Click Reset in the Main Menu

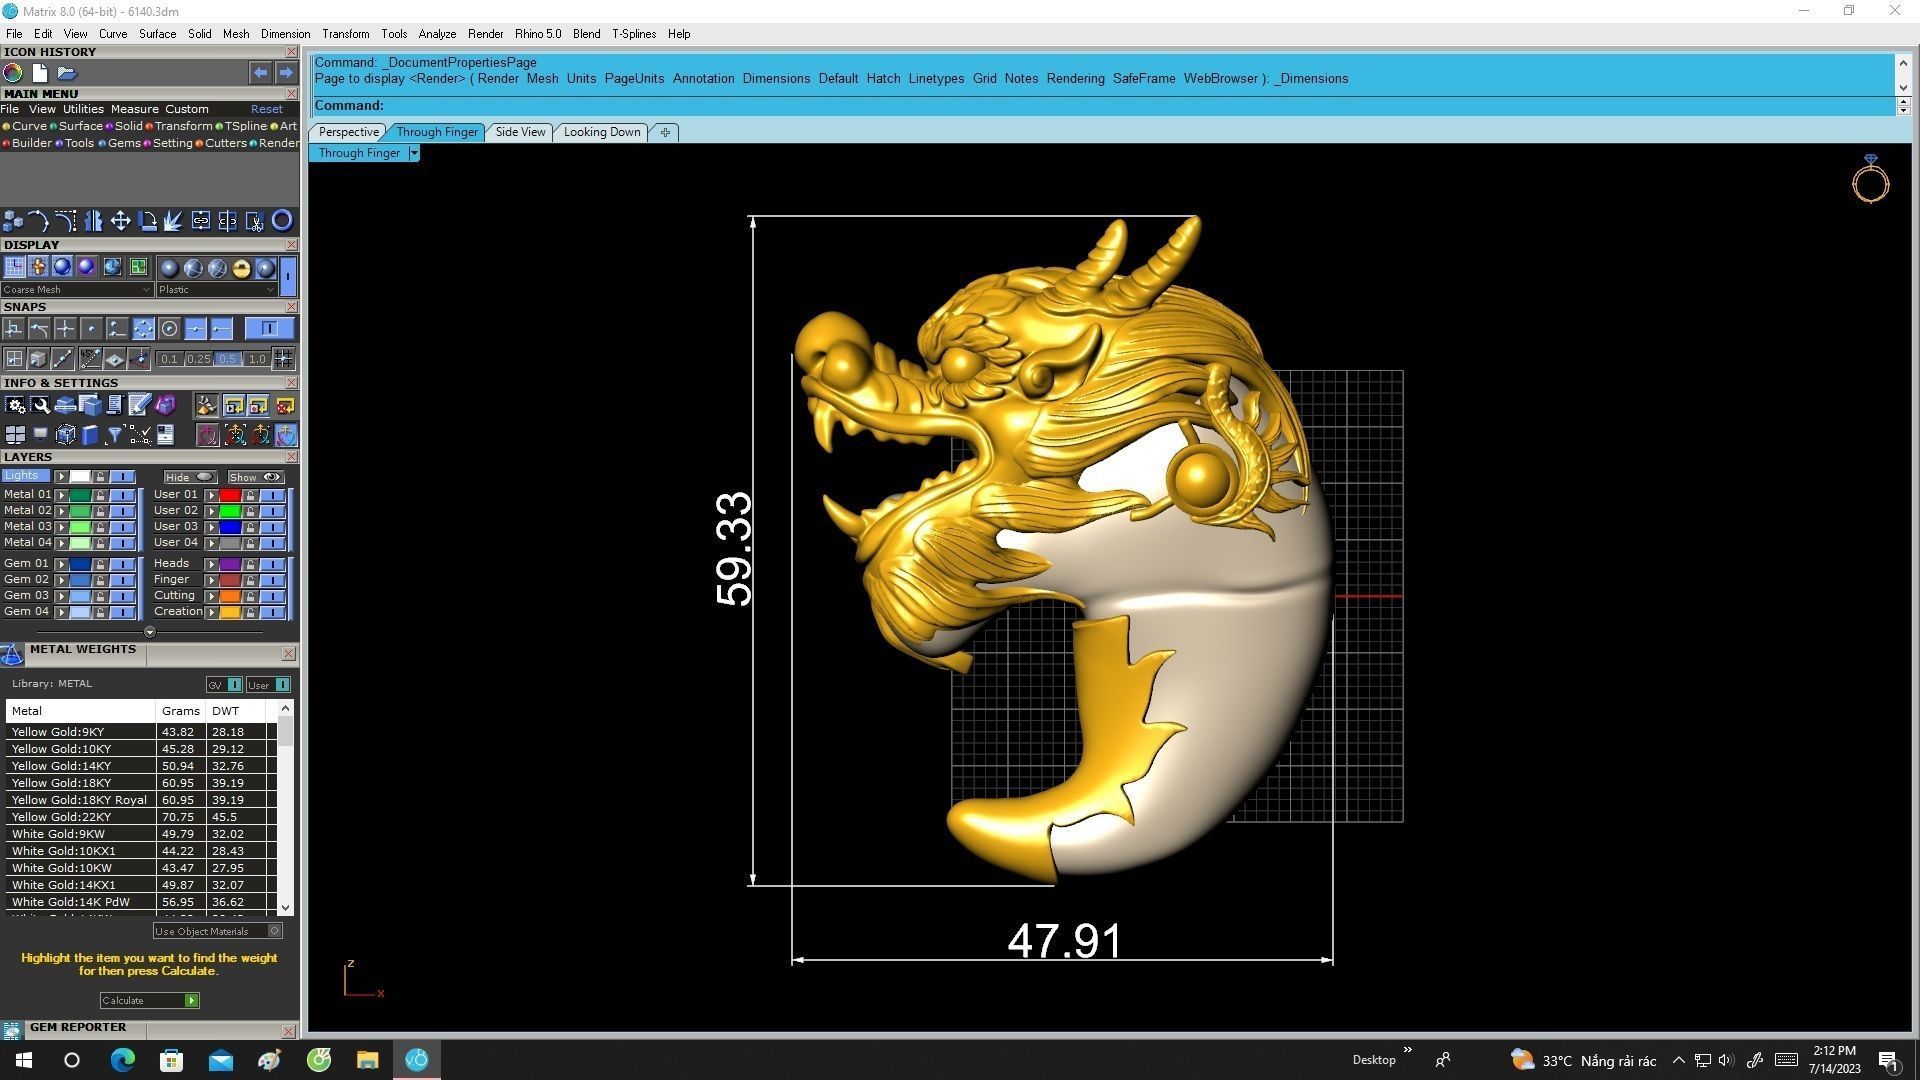pyautogui.click(x=266, y=110)
